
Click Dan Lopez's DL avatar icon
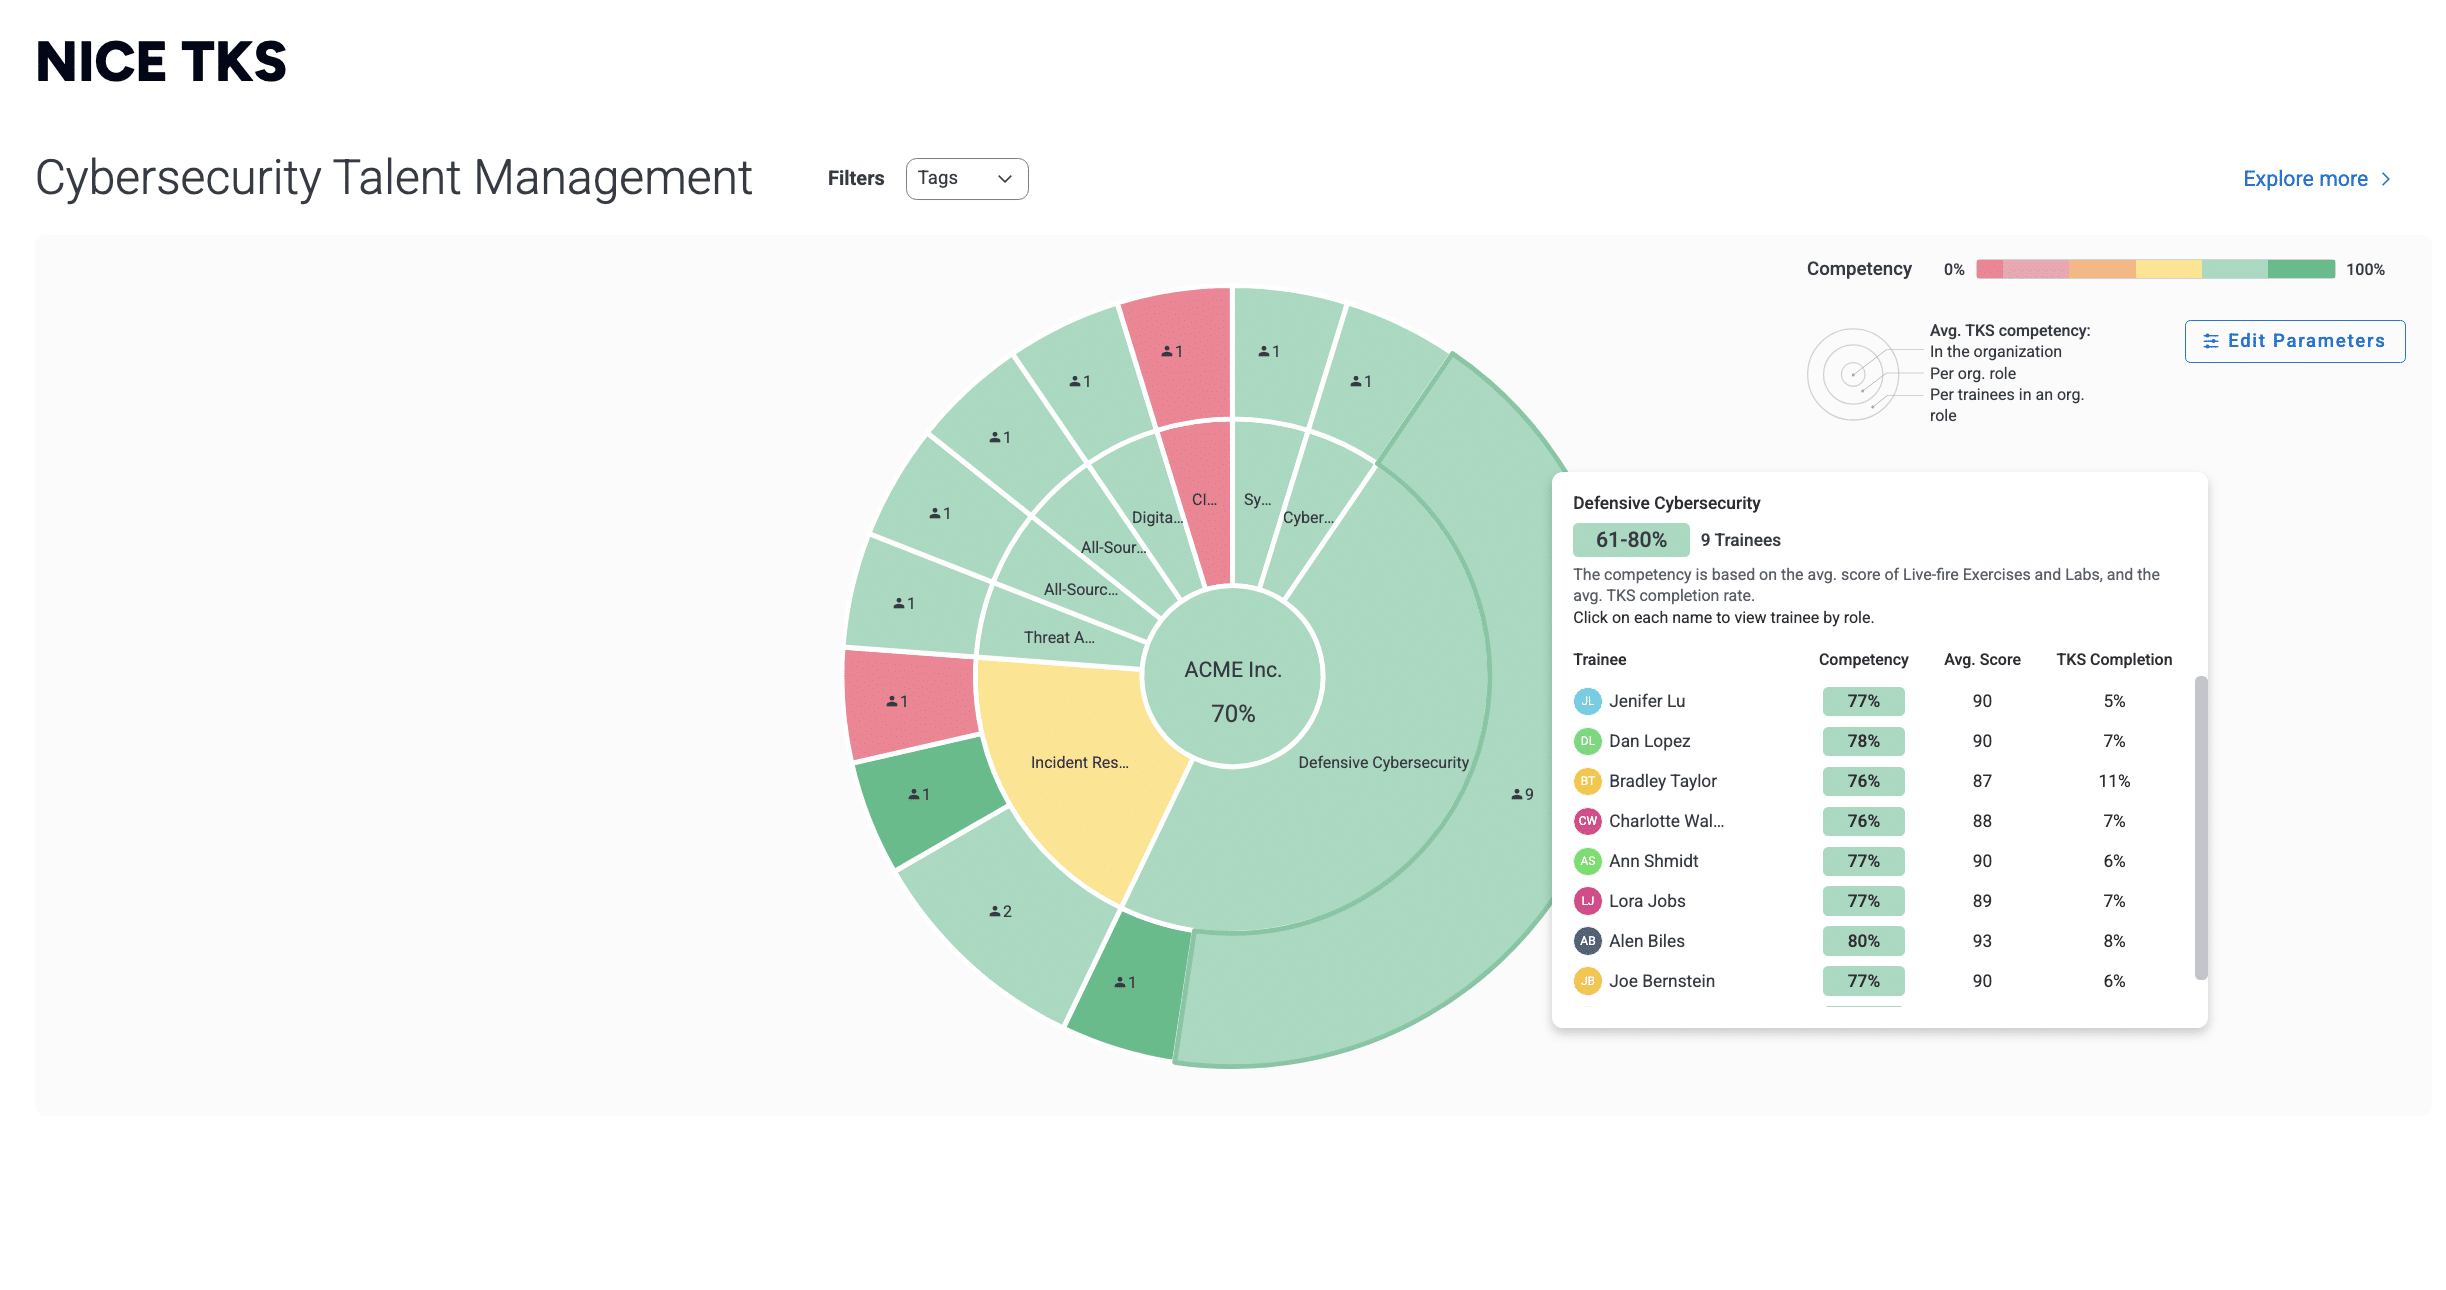coord(1587,741)
